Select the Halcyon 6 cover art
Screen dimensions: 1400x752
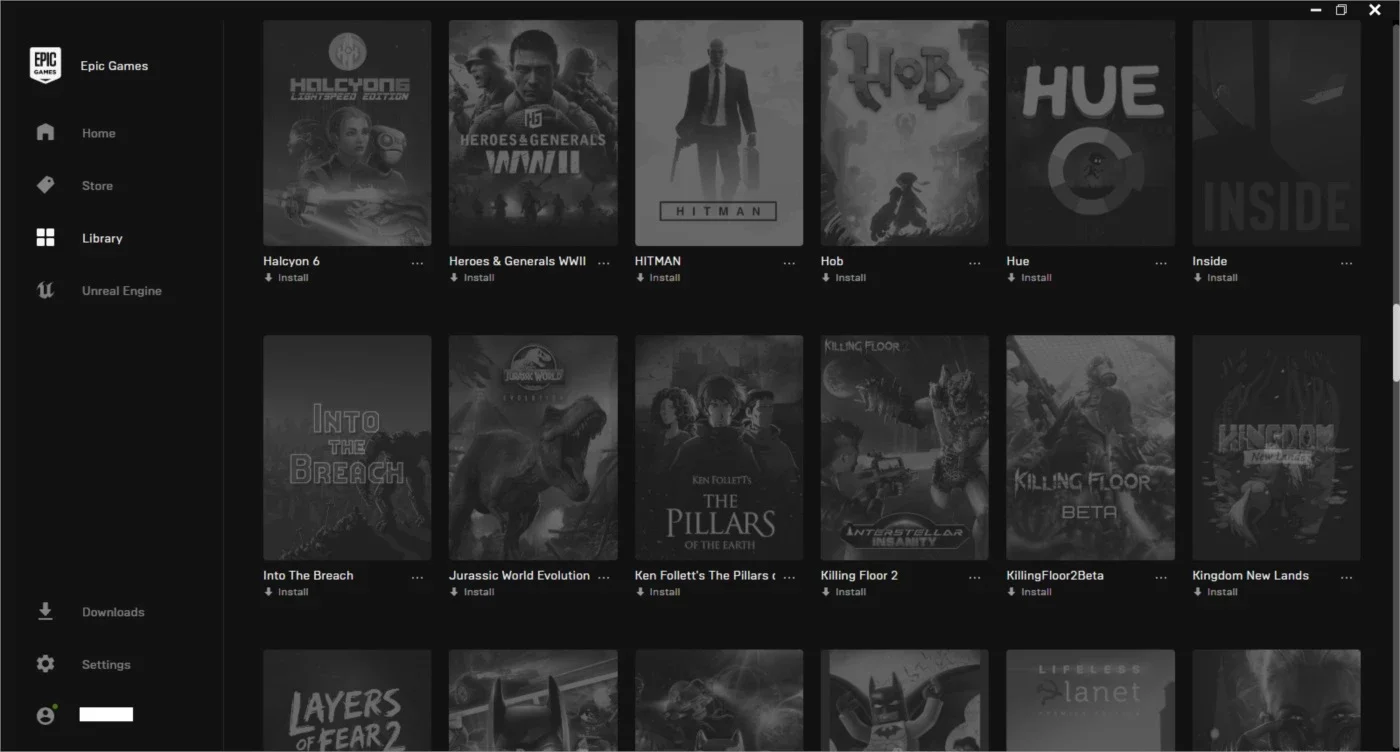pyautogui.click(x=347, y=133)
